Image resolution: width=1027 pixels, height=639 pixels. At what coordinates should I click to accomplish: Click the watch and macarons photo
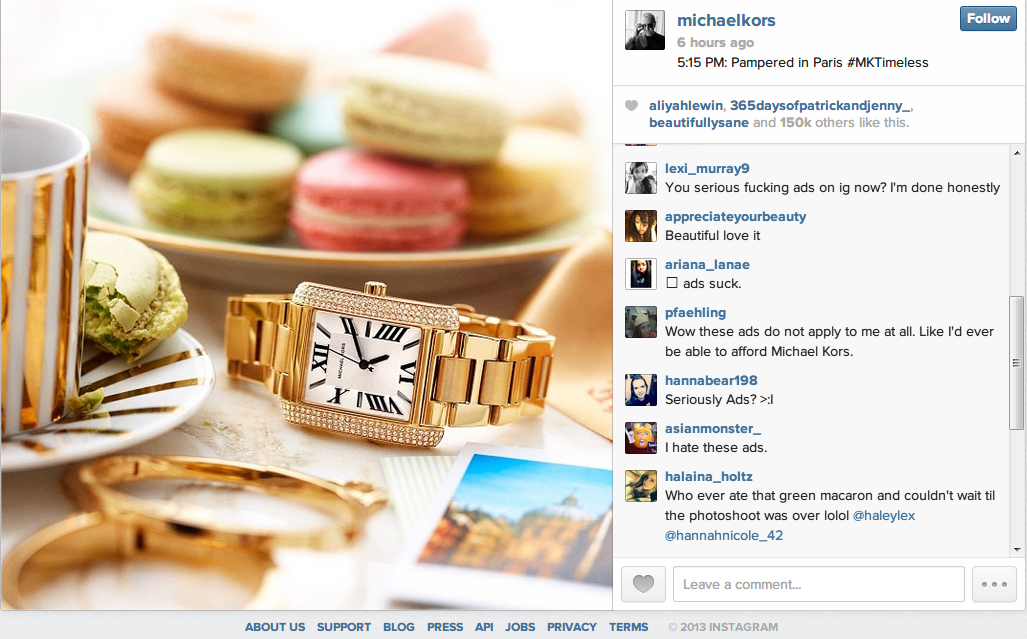[307, 305]
